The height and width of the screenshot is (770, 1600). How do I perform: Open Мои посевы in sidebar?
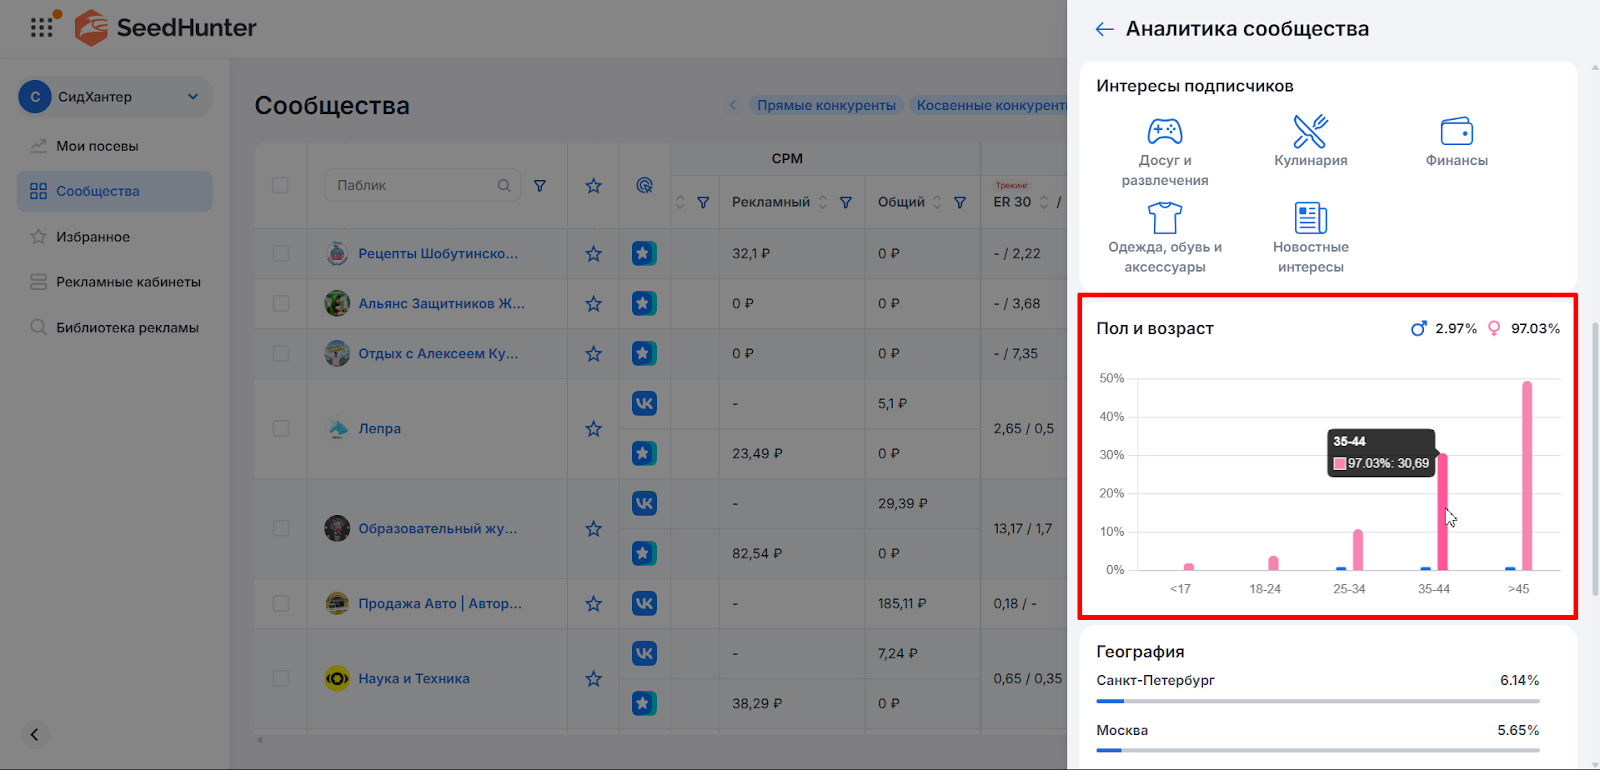tap(97, 146)
